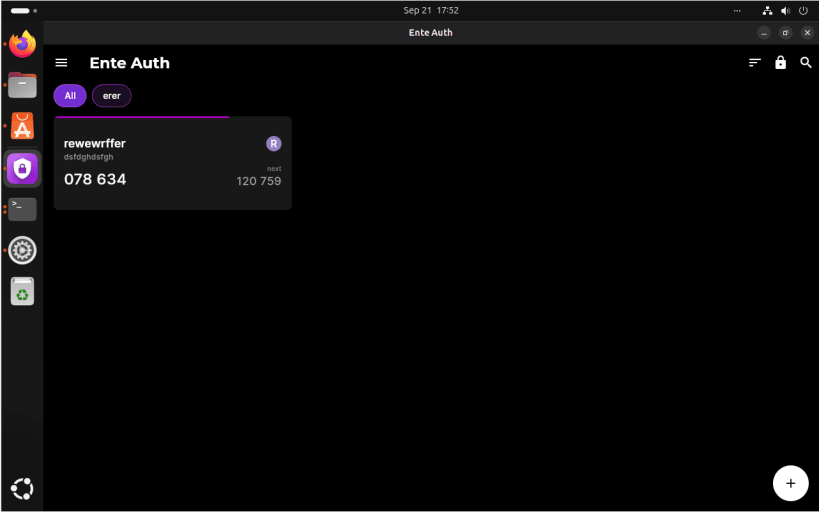The height and width of the screenshot is (512, 819).
Task: Click the dsfdghdsfgh account subtitle
Action: (88, 157)
